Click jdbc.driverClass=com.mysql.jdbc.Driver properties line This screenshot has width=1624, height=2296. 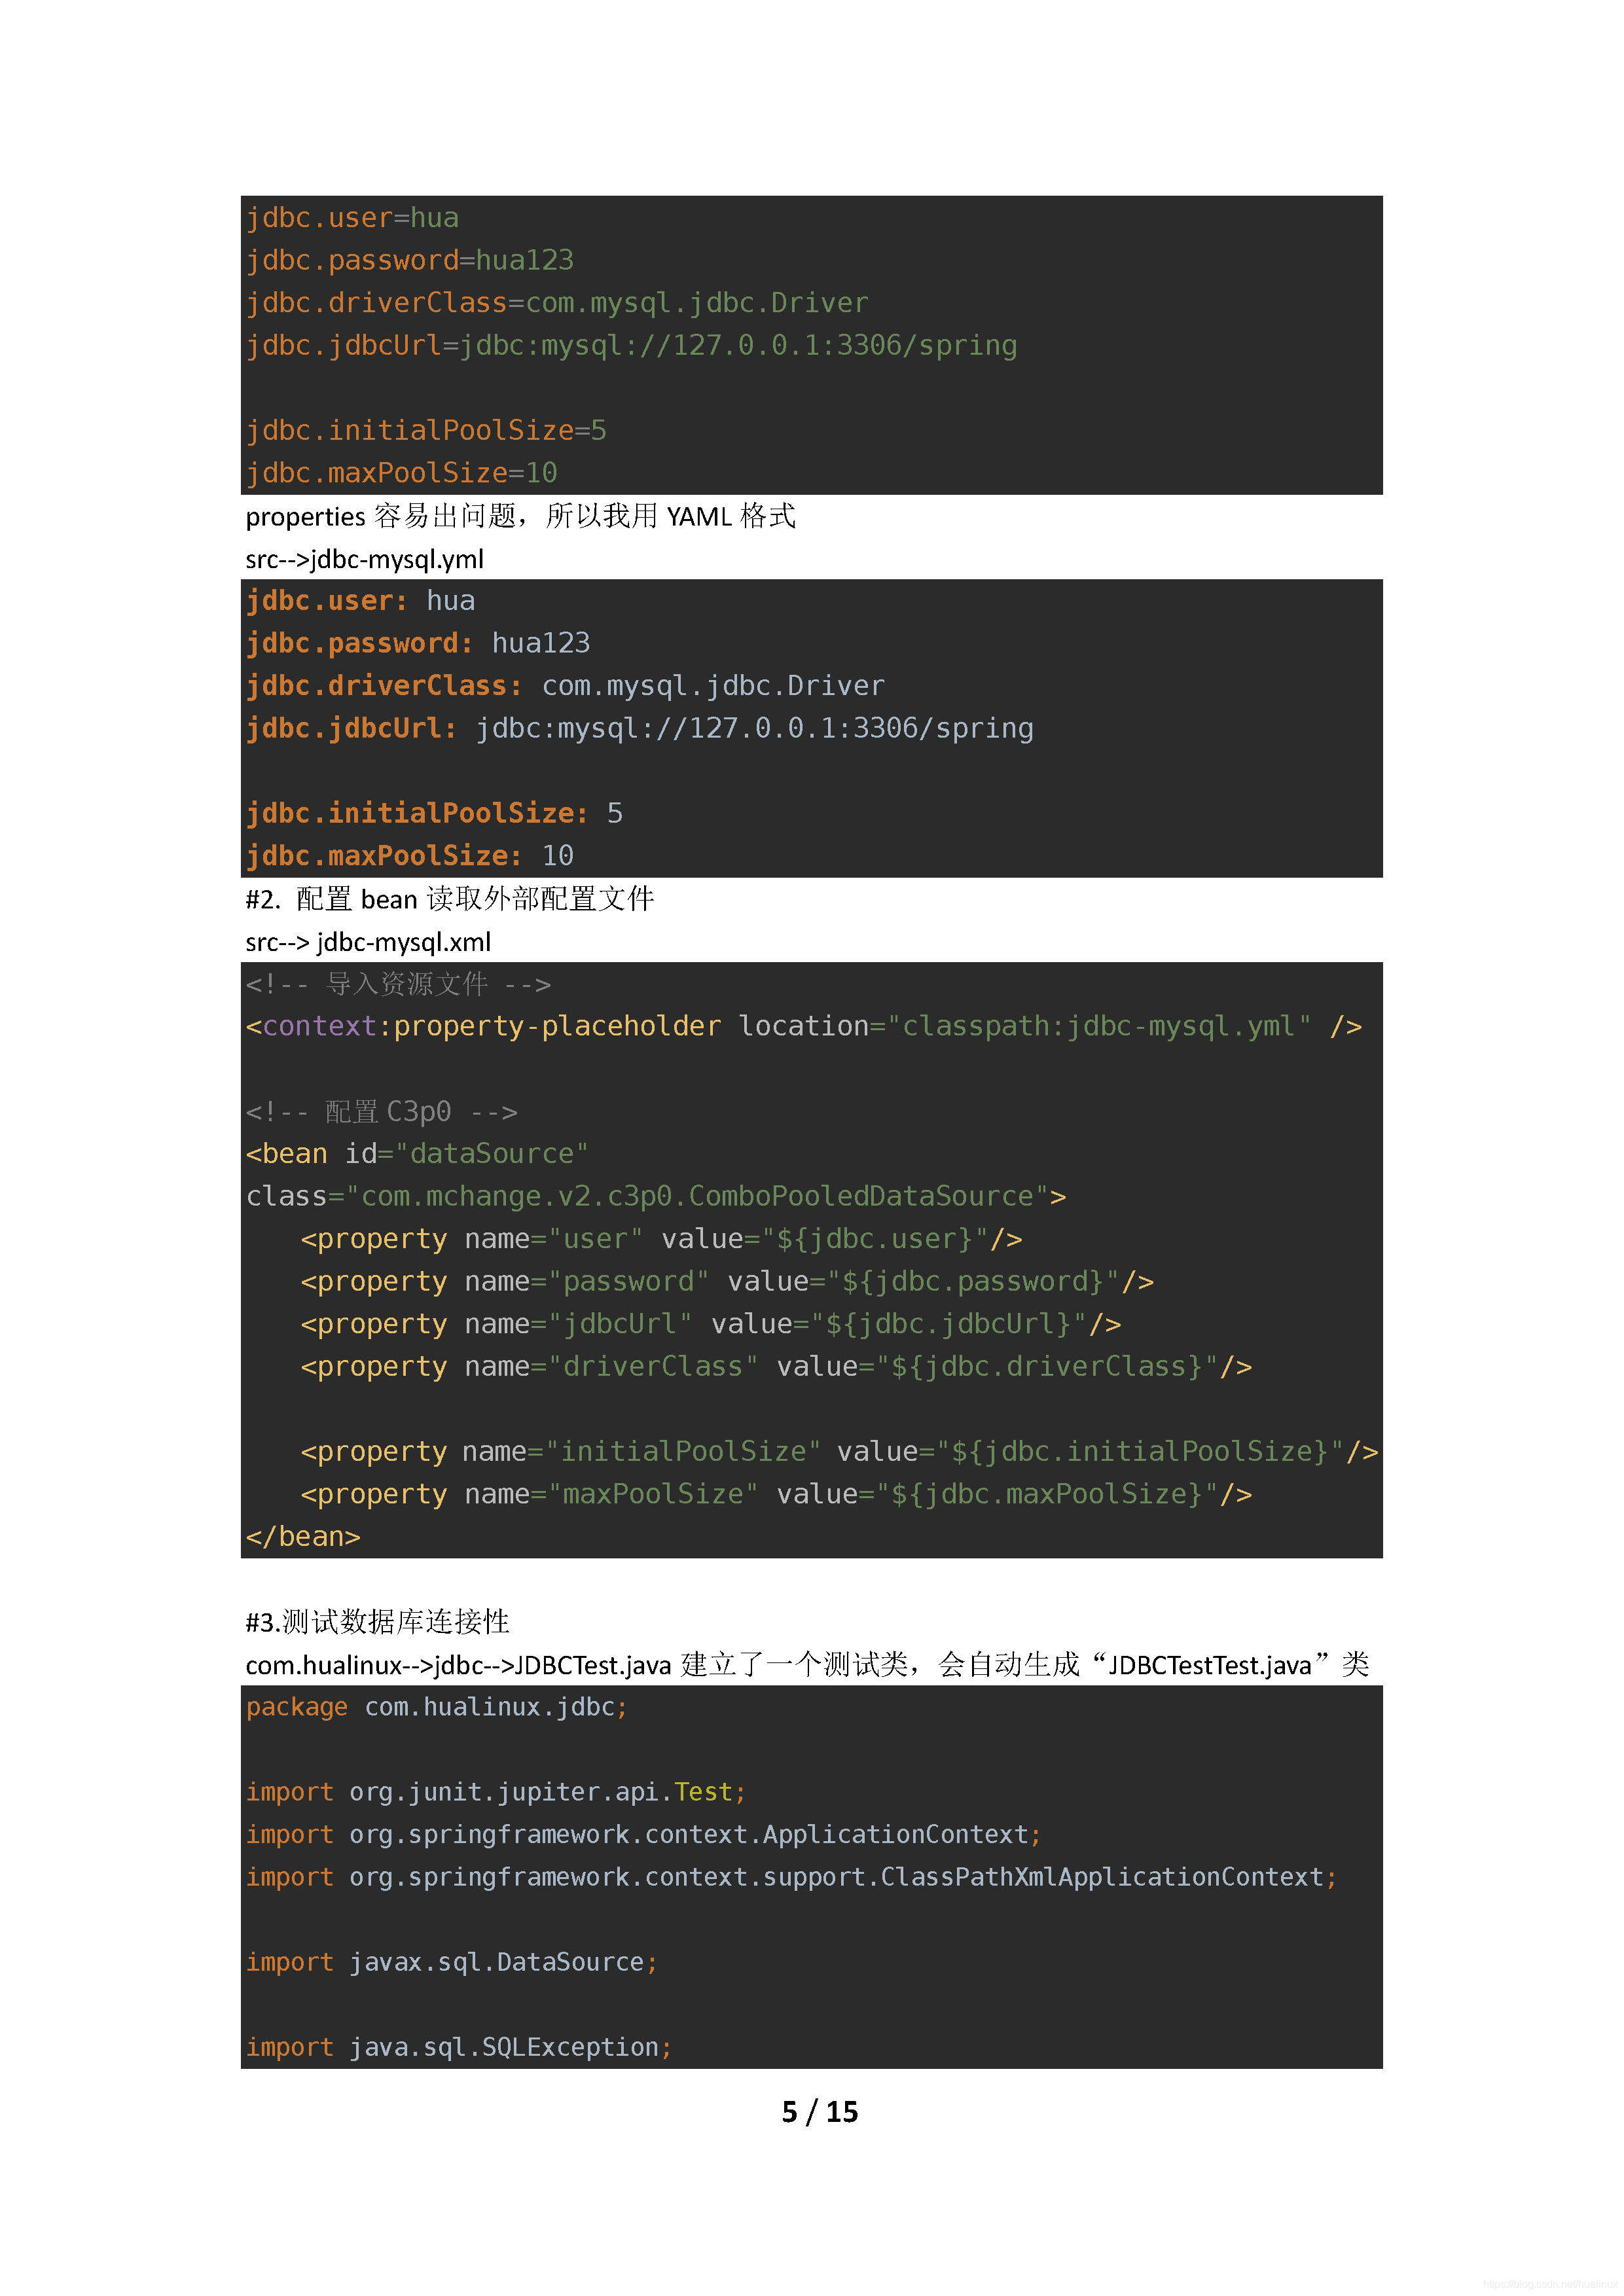click(557, 303)
